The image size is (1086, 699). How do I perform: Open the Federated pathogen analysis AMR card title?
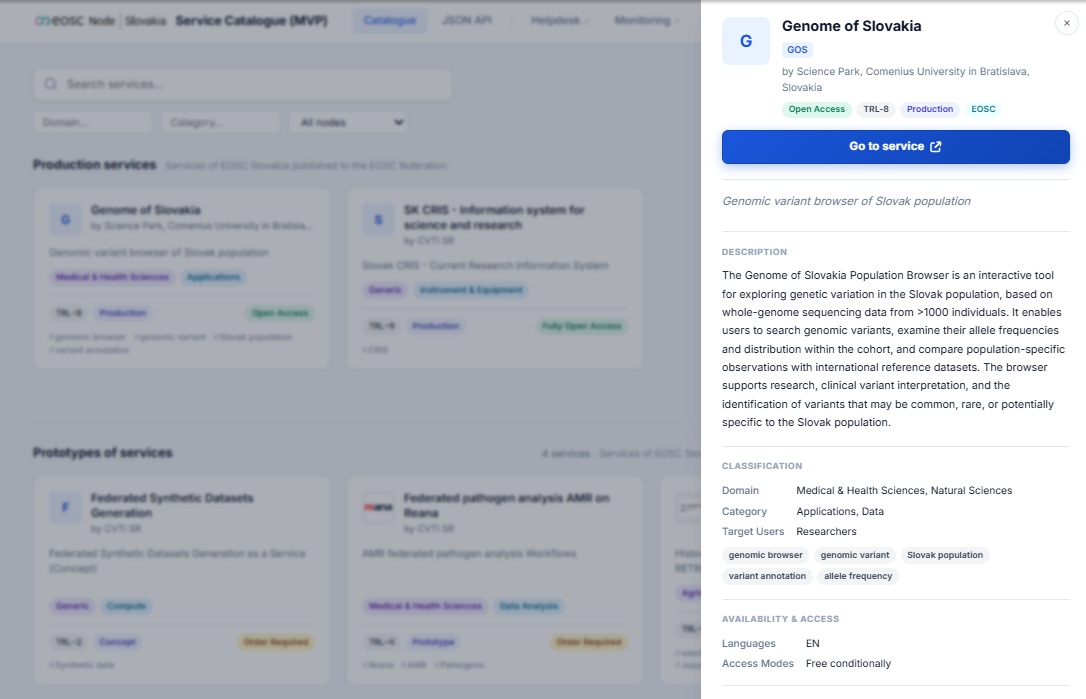point(506,505)
